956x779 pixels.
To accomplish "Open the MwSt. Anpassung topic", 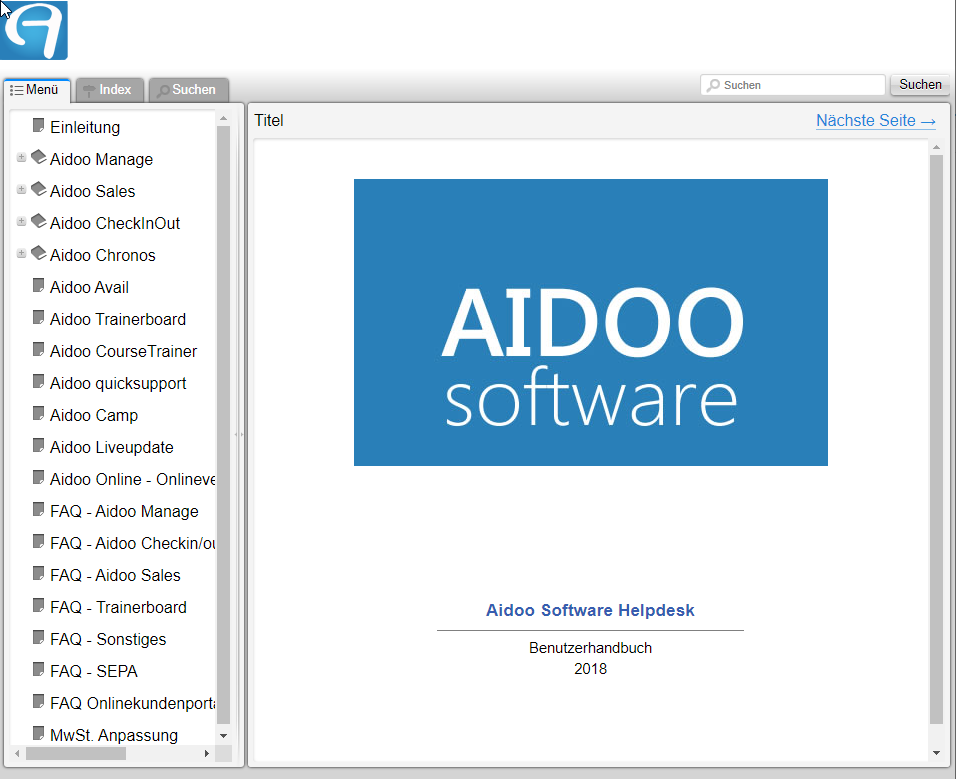I will pos(114,735).
